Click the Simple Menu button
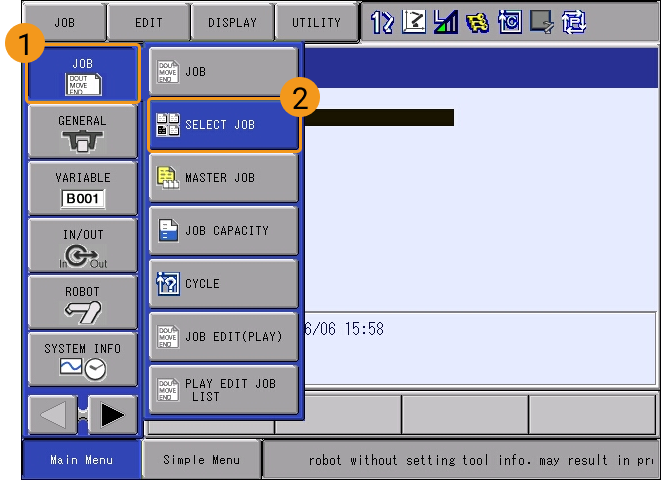Screen dimensions: 661x480 coord(201,460)
